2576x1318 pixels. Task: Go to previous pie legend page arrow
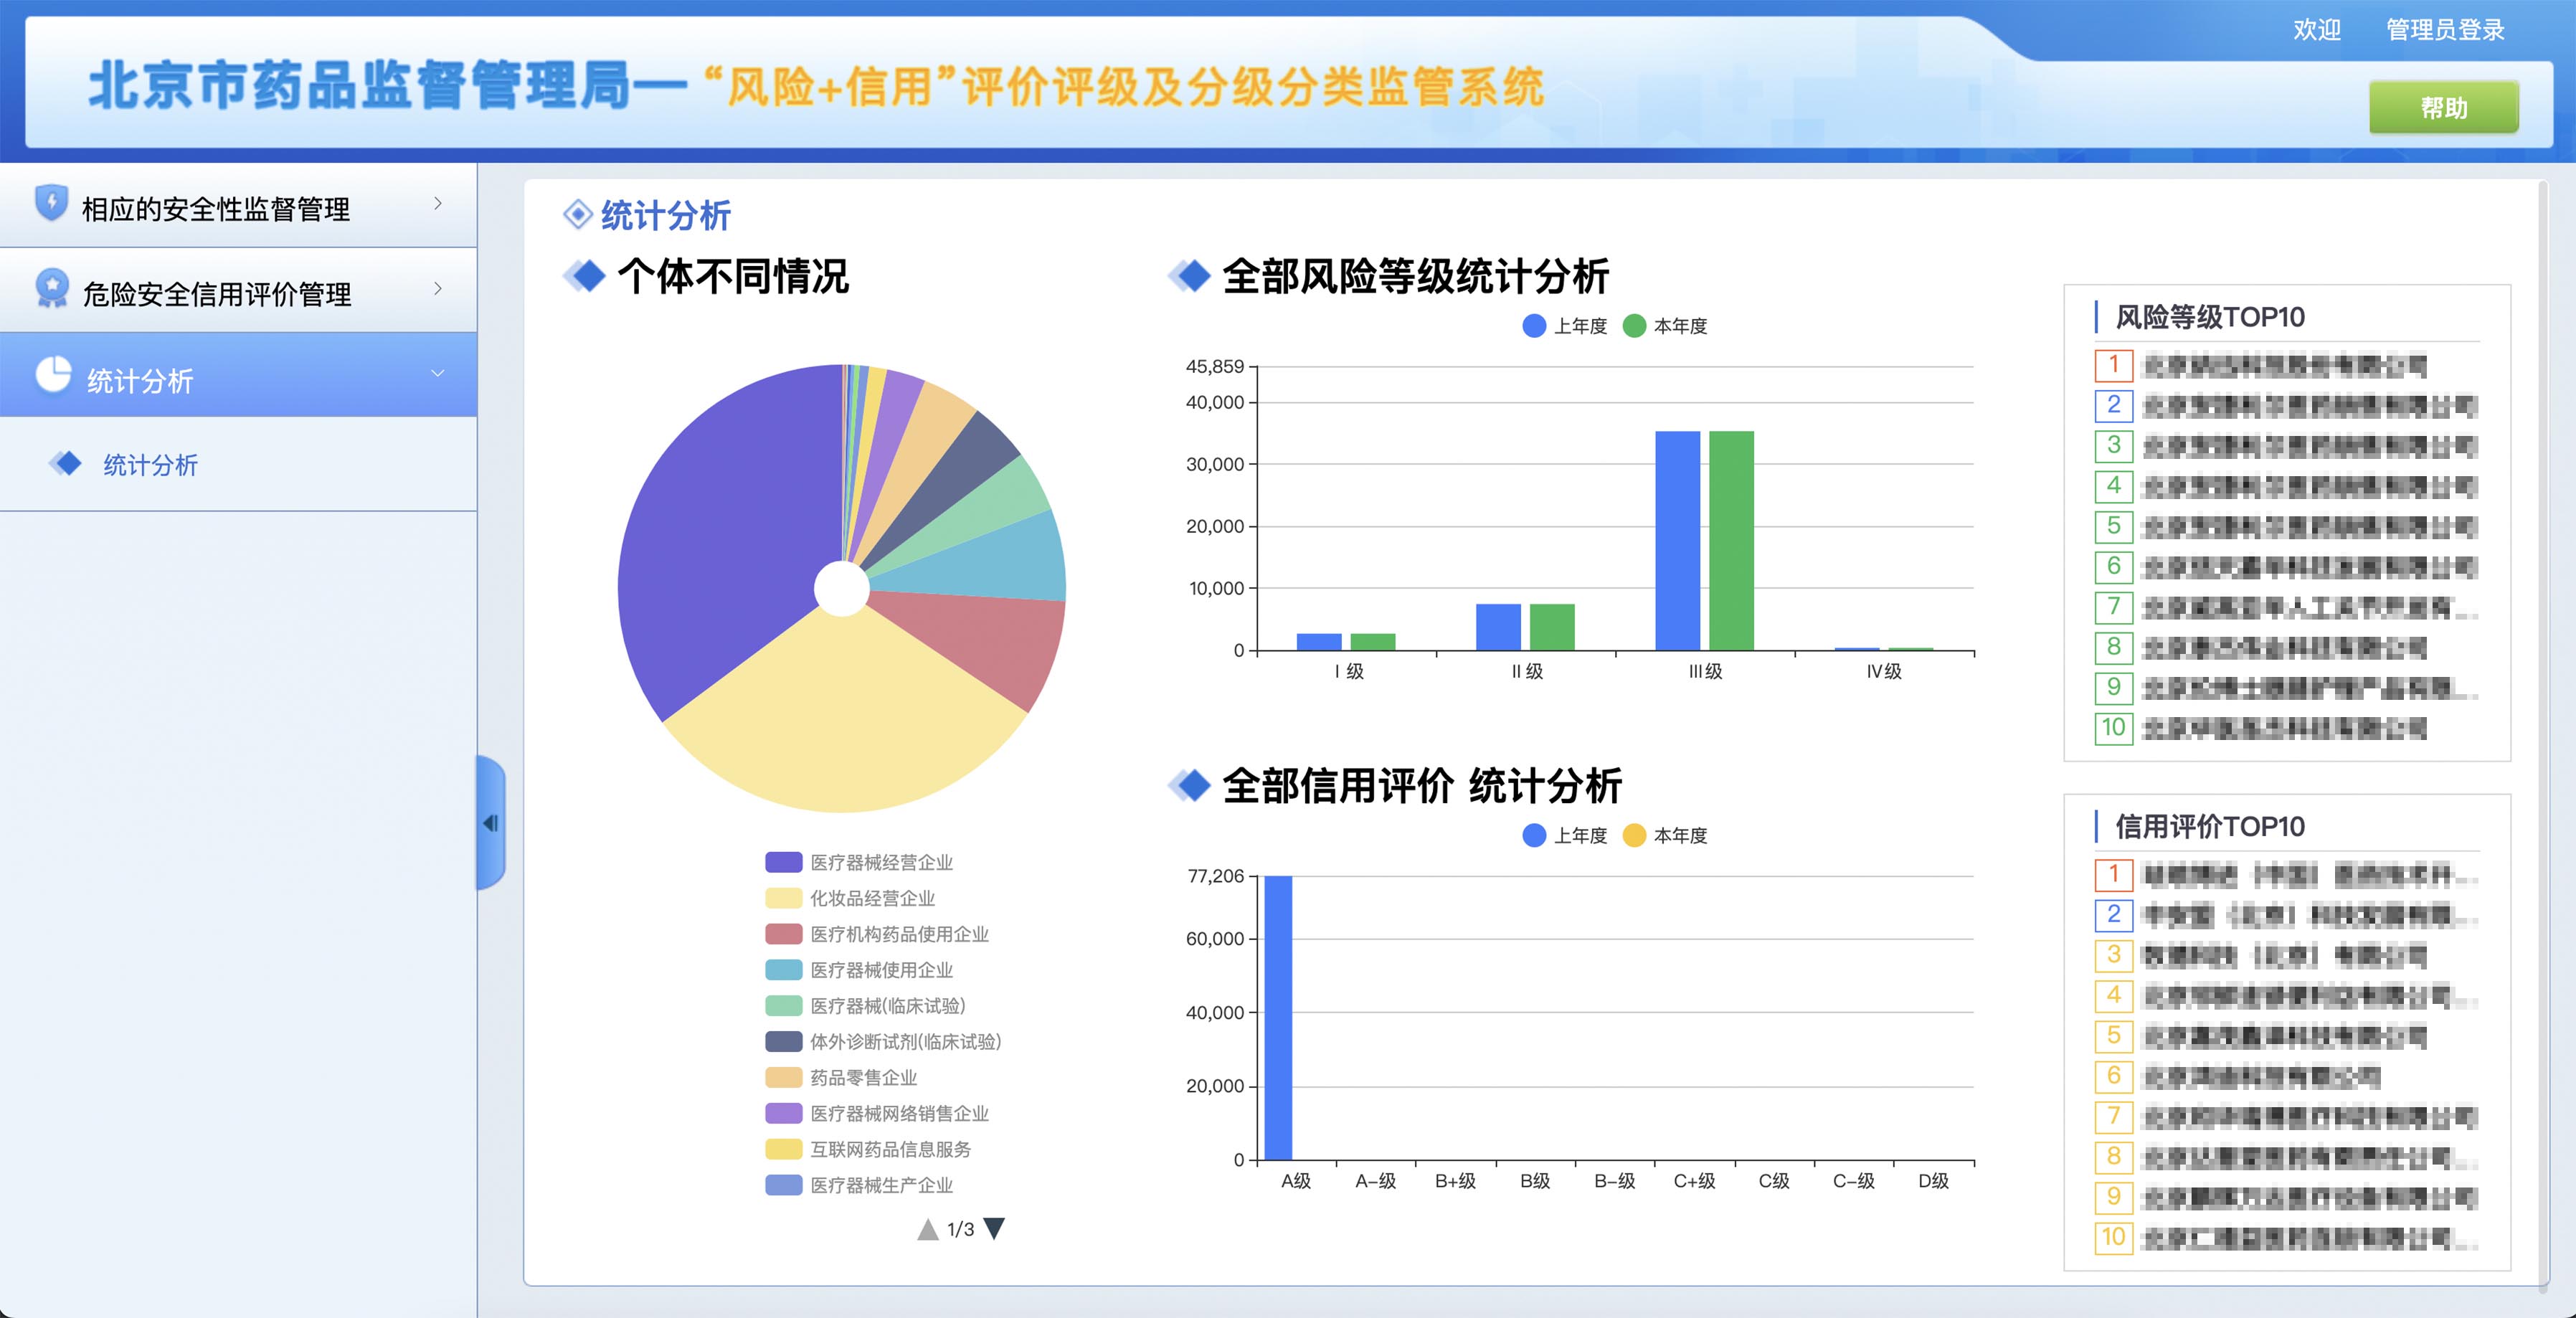coord(927,1229)
